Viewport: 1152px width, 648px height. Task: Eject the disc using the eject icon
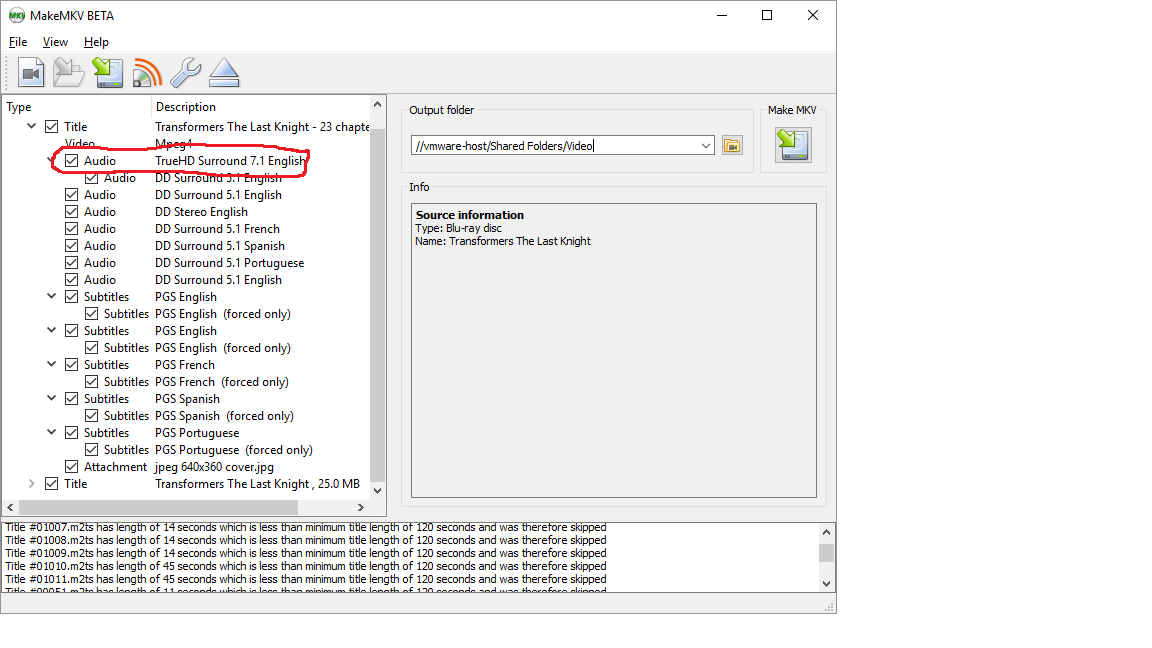pos(224,73)
